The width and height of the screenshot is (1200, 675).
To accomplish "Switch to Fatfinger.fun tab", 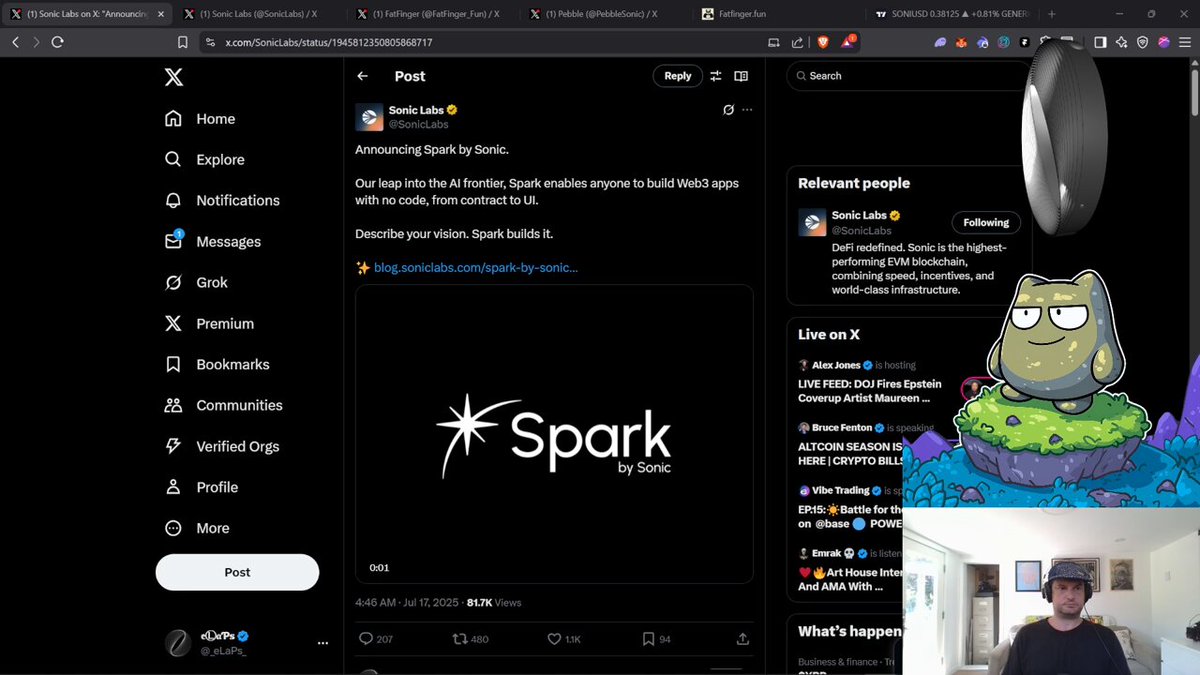I will (x=775, y=14).
